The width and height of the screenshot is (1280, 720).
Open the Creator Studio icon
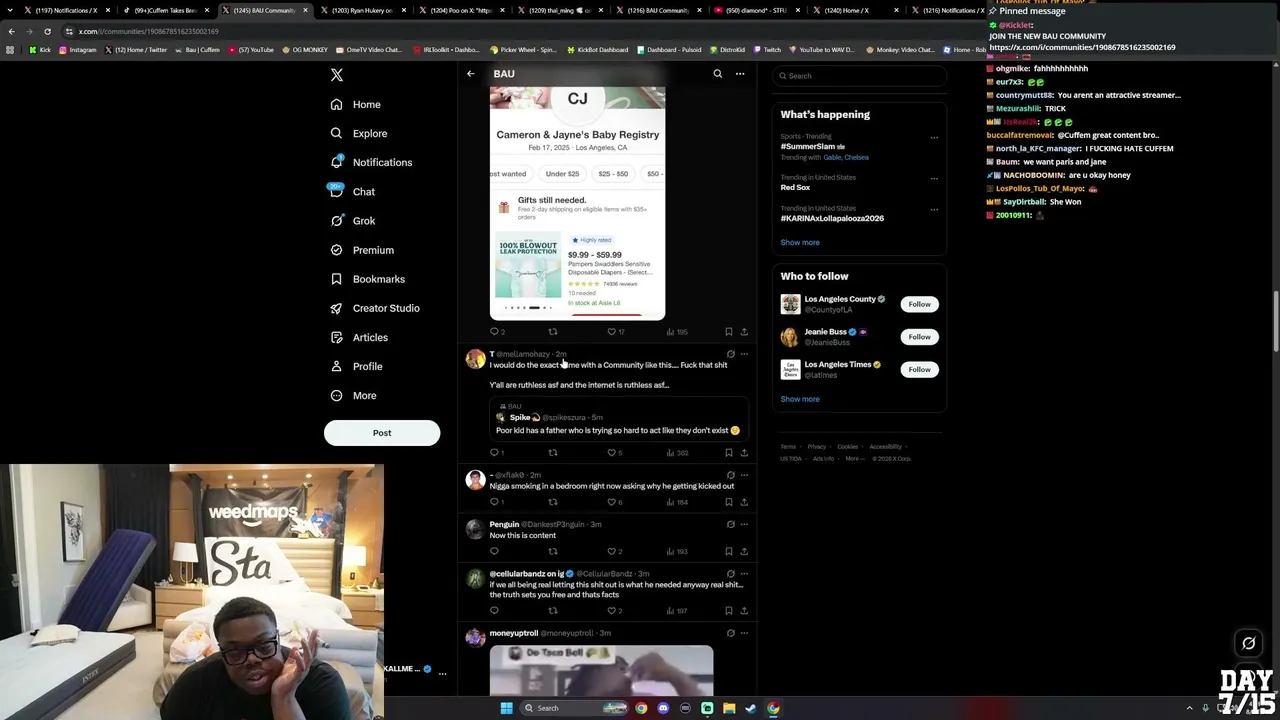[x=337, y=308]
